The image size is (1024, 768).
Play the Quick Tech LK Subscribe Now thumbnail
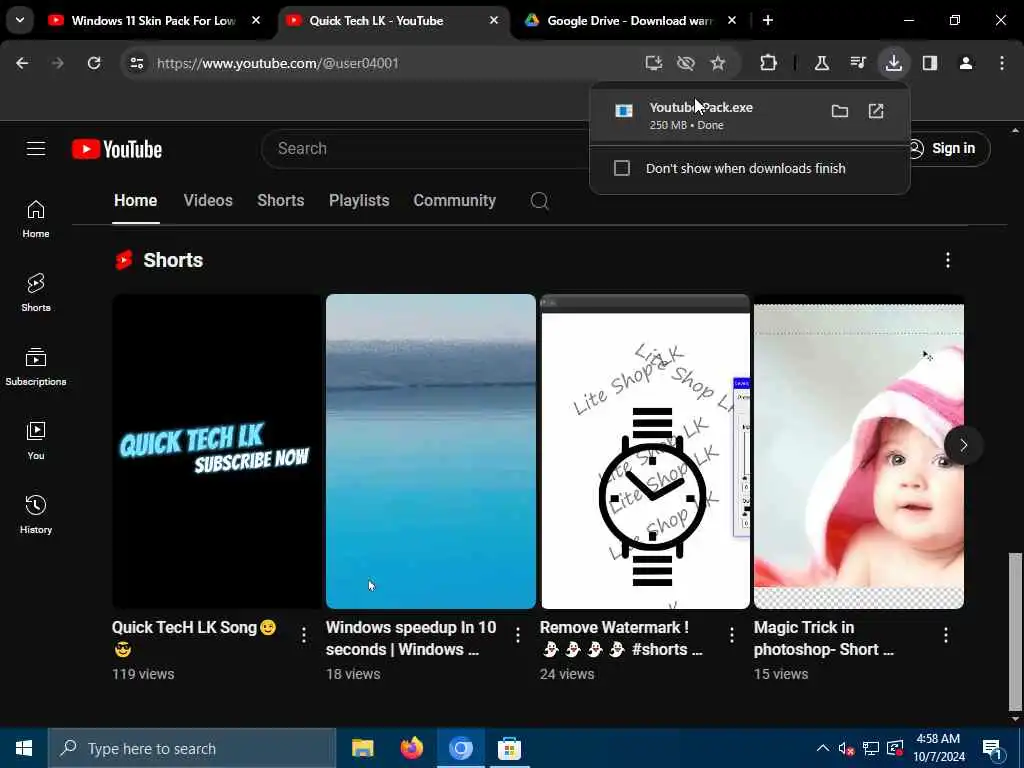tap(216, 451)
